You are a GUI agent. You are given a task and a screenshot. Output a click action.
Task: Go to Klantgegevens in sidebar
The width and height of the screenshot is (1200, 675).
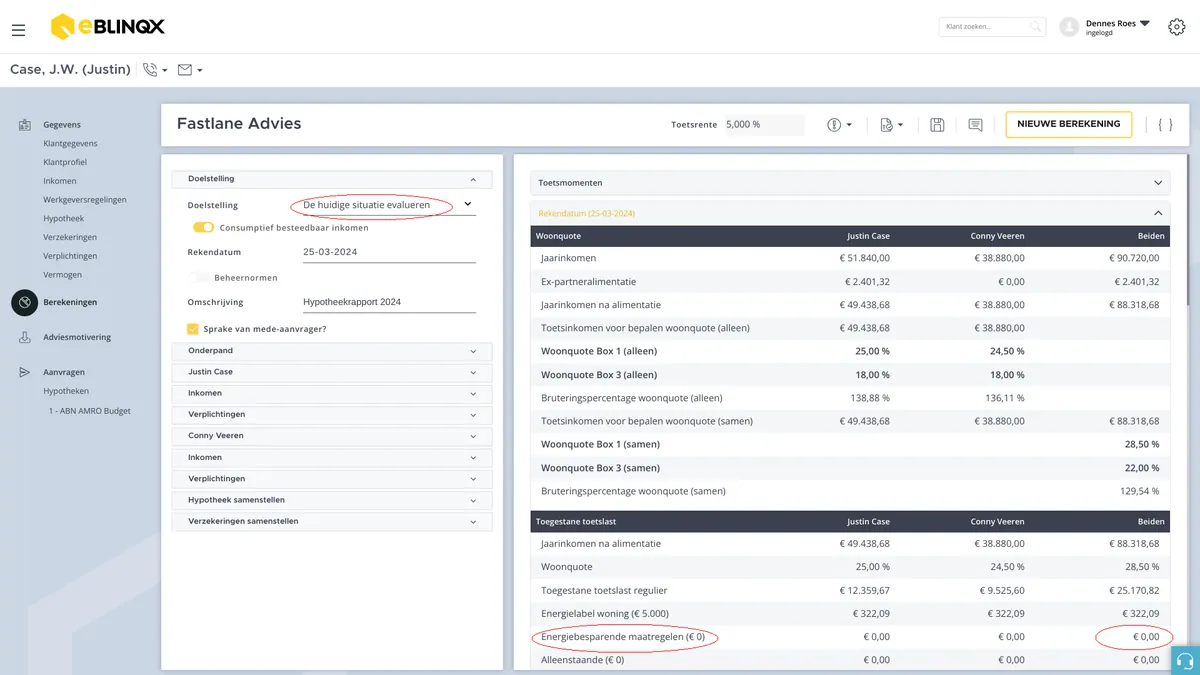pos(70,143)
